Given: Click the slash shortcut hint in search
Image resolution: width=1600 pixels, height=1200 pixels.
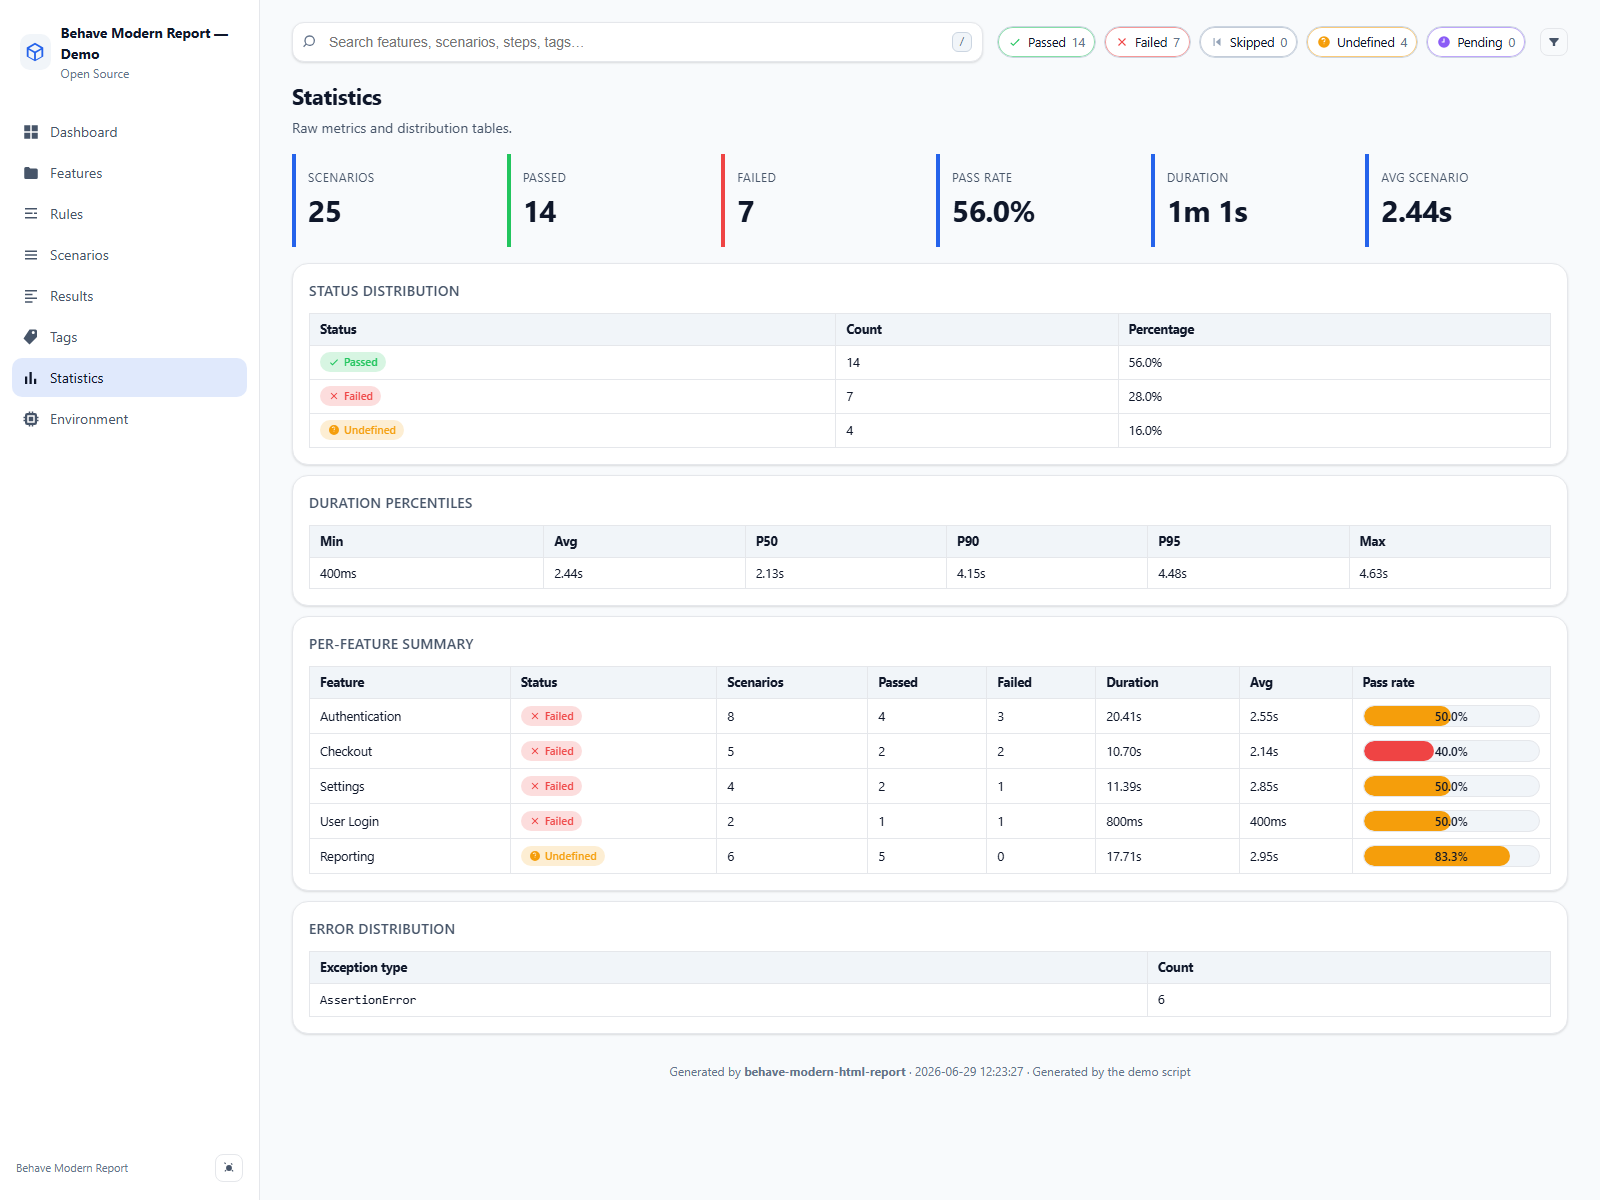Looking at the screenshot, I should tap(962, 42).
